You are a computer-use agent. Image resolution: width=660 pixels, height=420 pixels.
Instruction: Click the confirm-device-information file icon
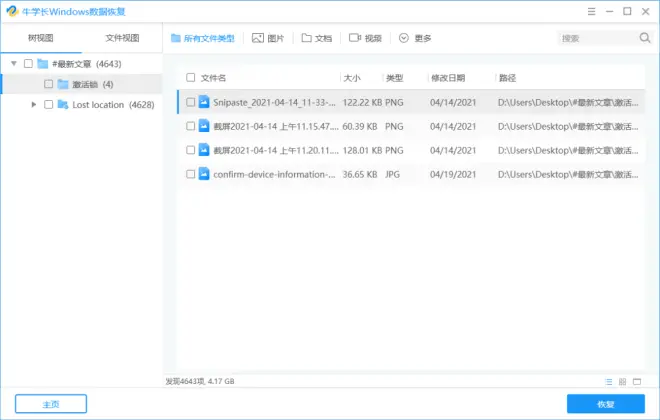tap(204, 174)
